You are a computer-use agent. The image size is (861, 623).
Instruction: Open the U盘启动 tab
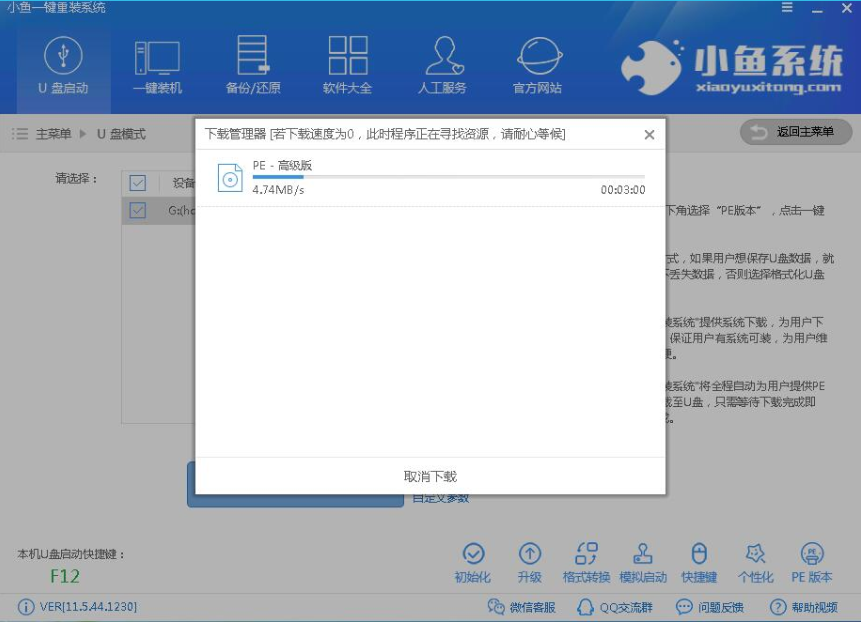pos(63,66)
